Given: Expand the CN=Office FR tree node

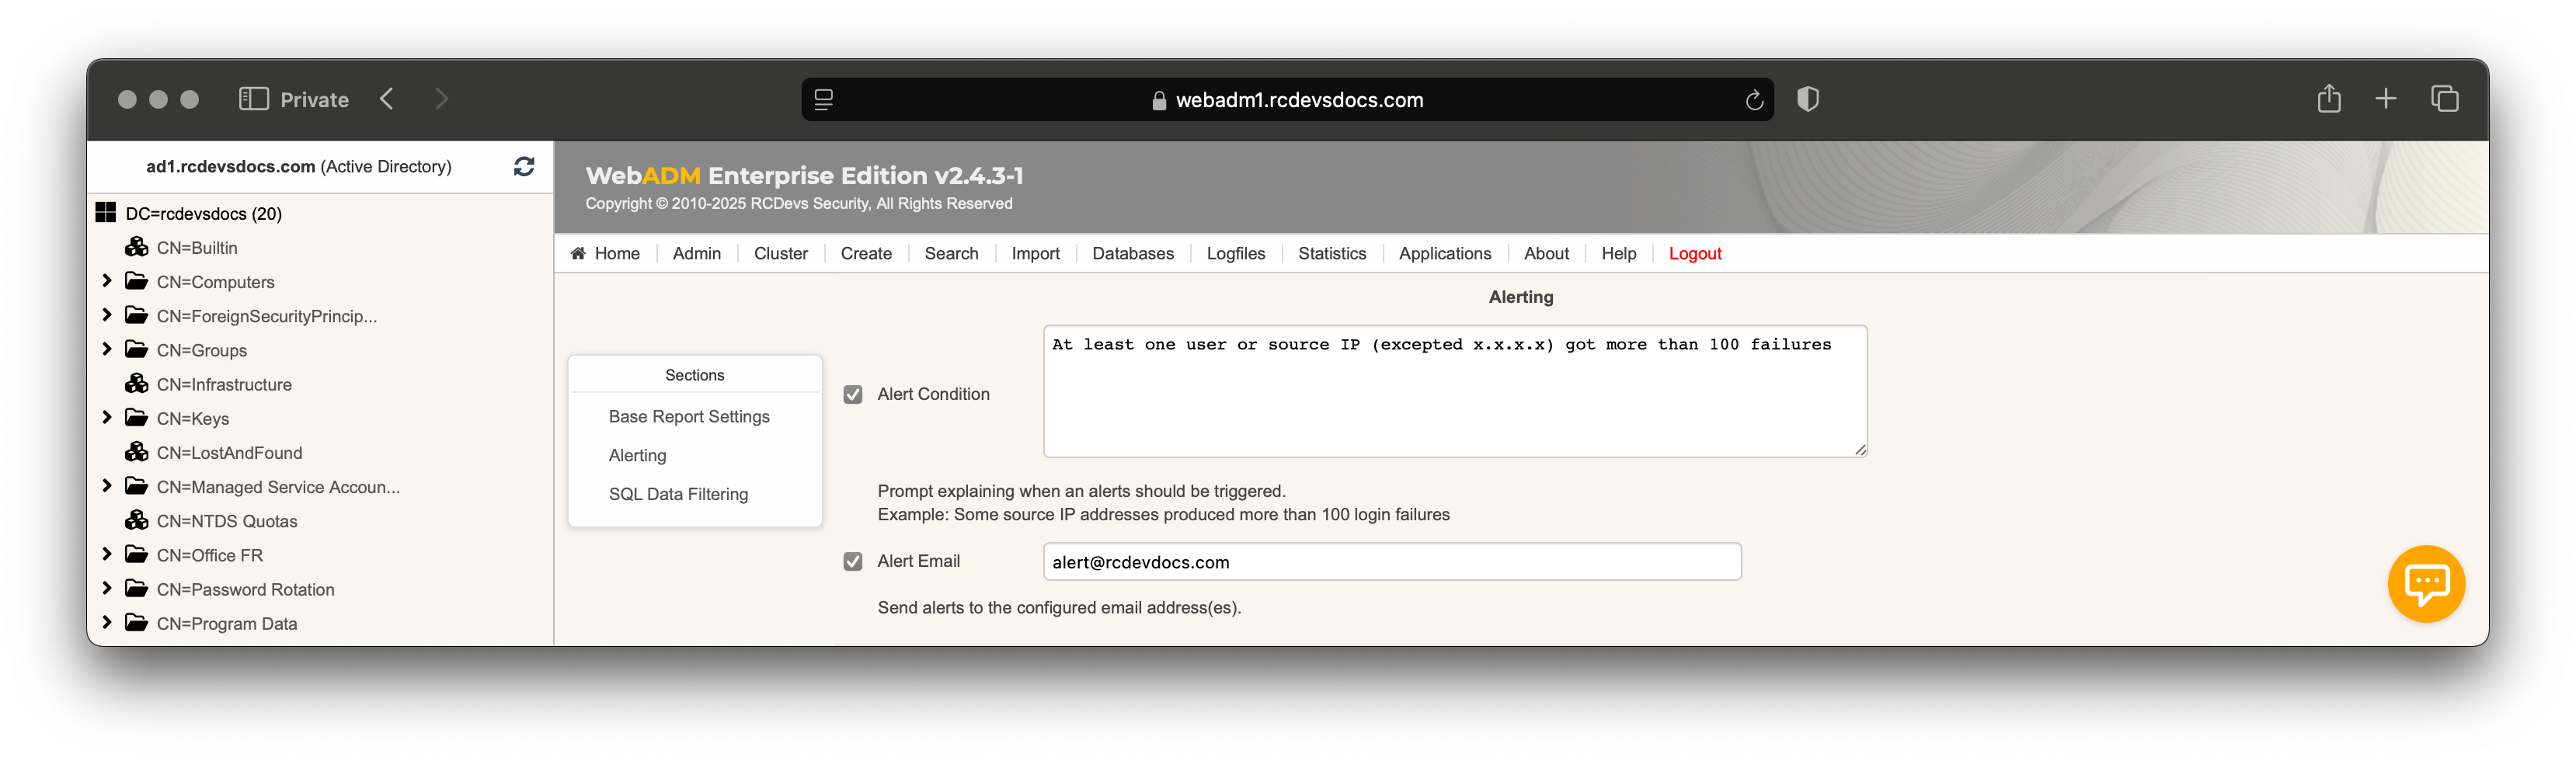Looking at the screenshot, I should point(107,554).
